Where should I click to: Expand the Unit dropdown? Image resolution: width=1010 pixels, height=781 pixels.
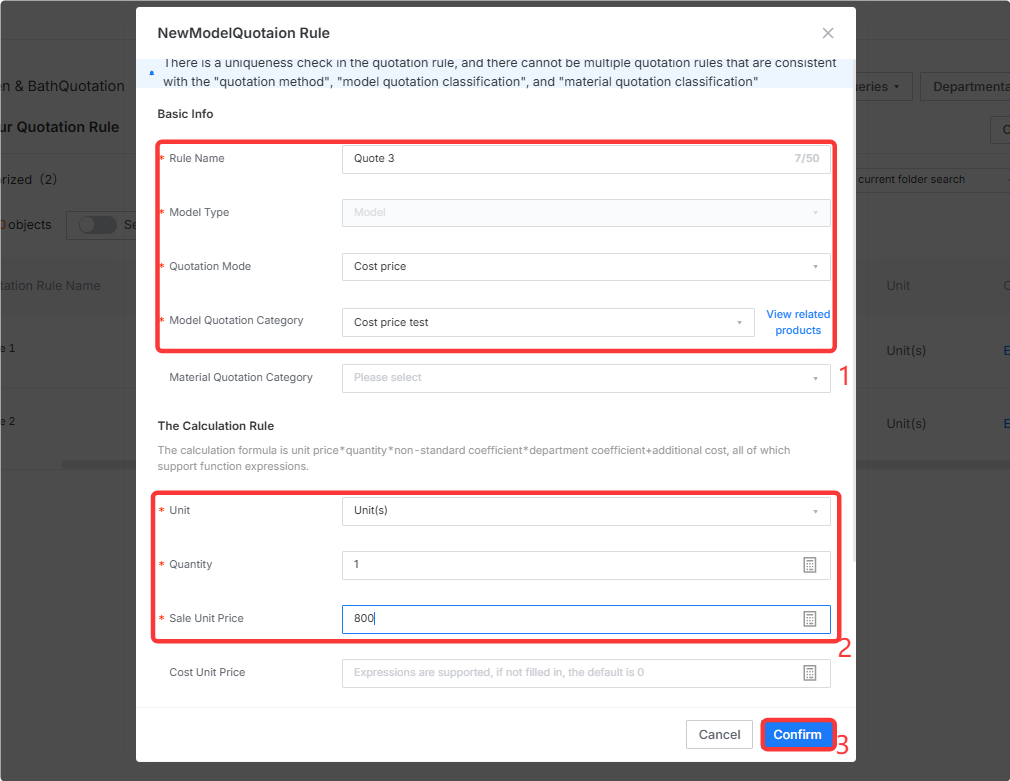coord(586,511)
